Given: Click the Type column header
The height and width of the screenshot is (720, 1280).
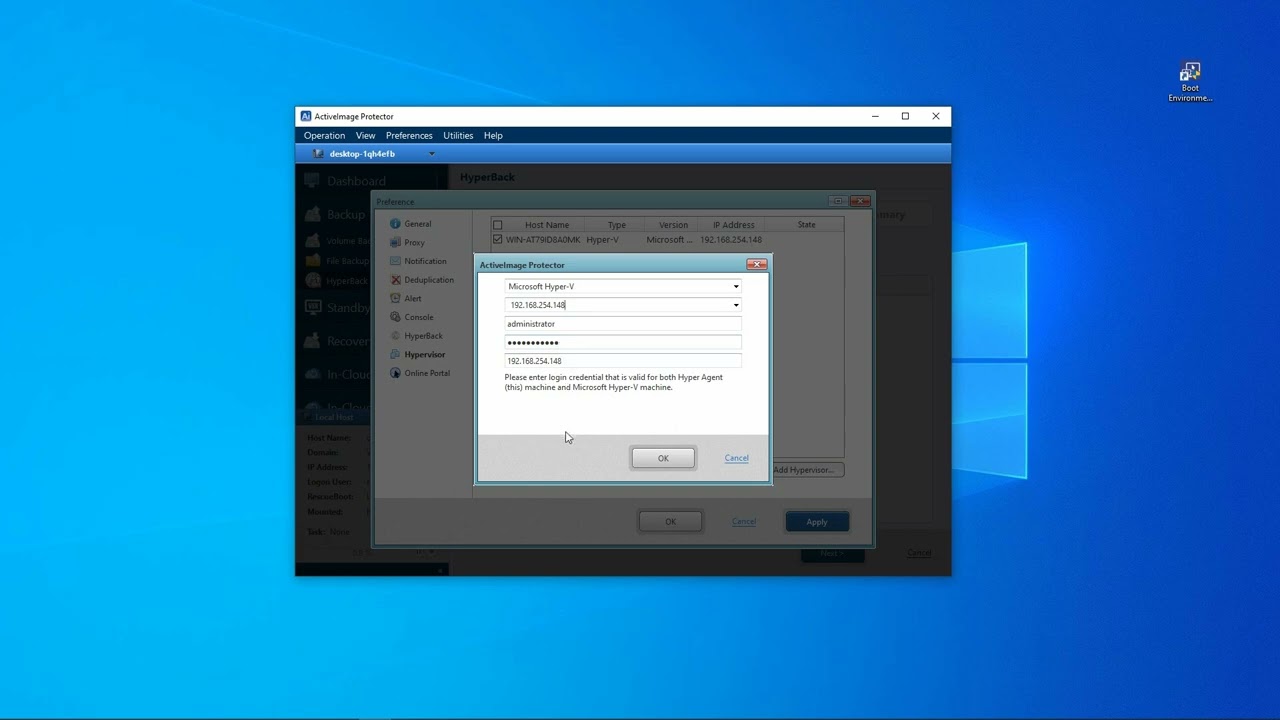Looking at the screenshot, I should pyautogui.click(x=616, y=225).
